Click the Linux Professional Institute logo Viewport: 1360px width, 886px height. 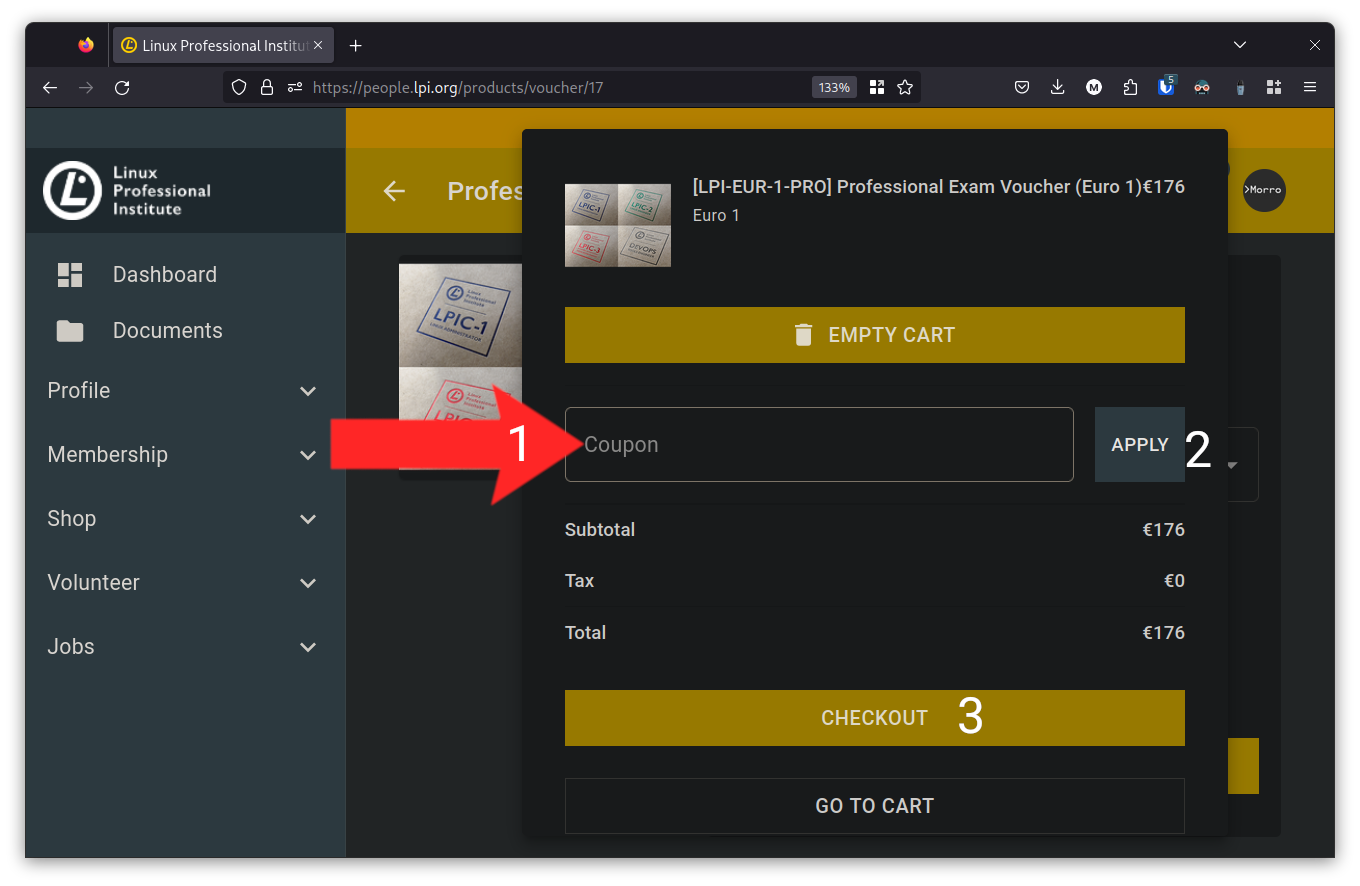coord(127,191)
